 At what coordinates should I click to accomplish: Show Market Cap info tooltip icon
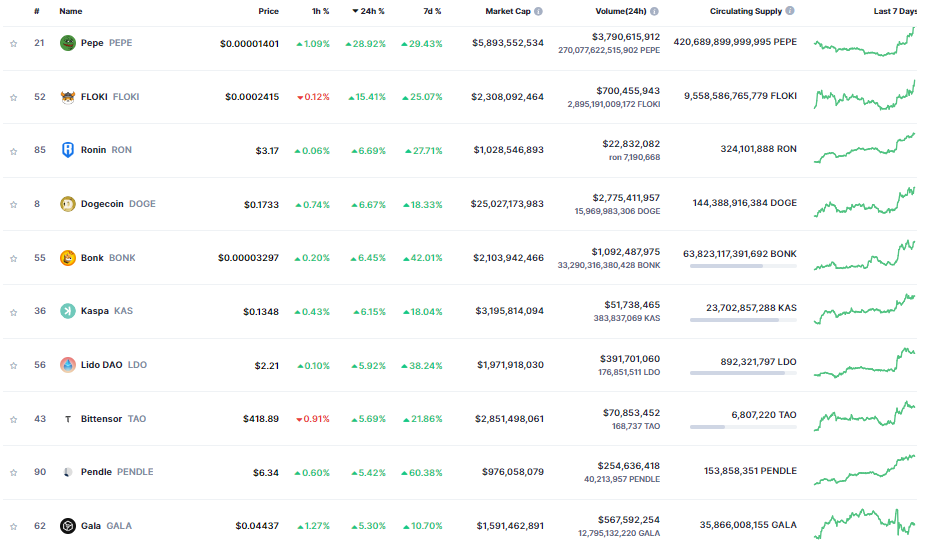pos(538,11)
